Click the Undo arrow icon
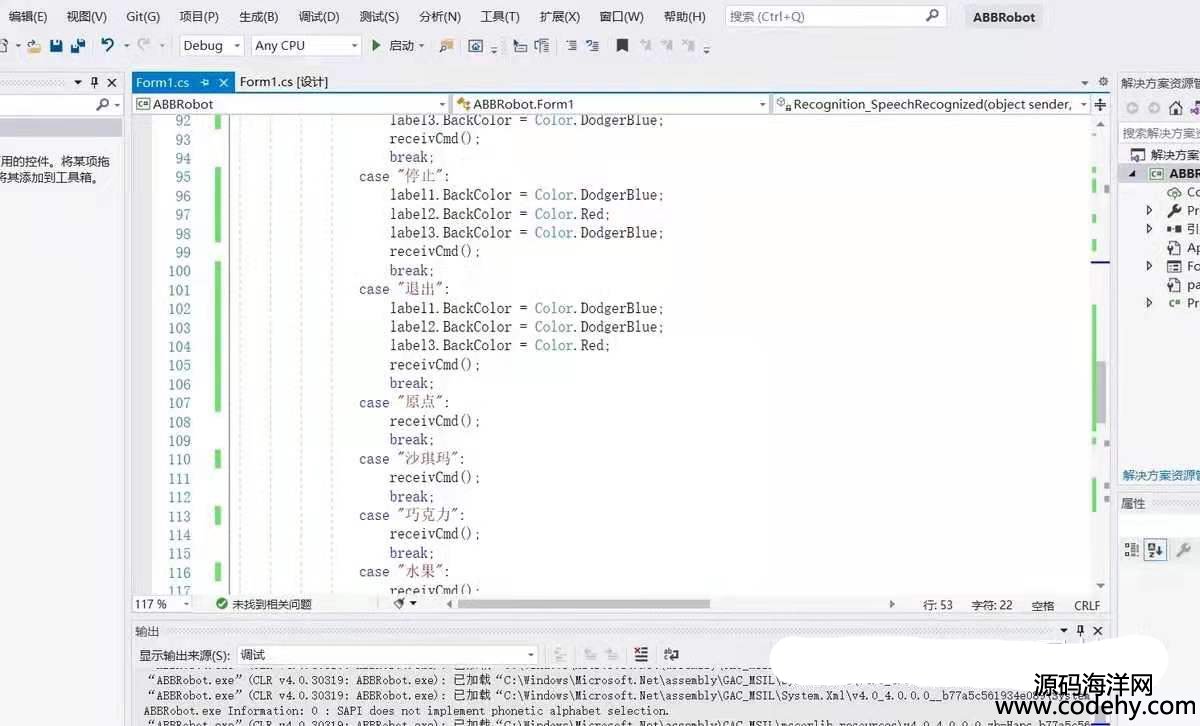The height and width of the screenshot is (726, 1200). 107,45
